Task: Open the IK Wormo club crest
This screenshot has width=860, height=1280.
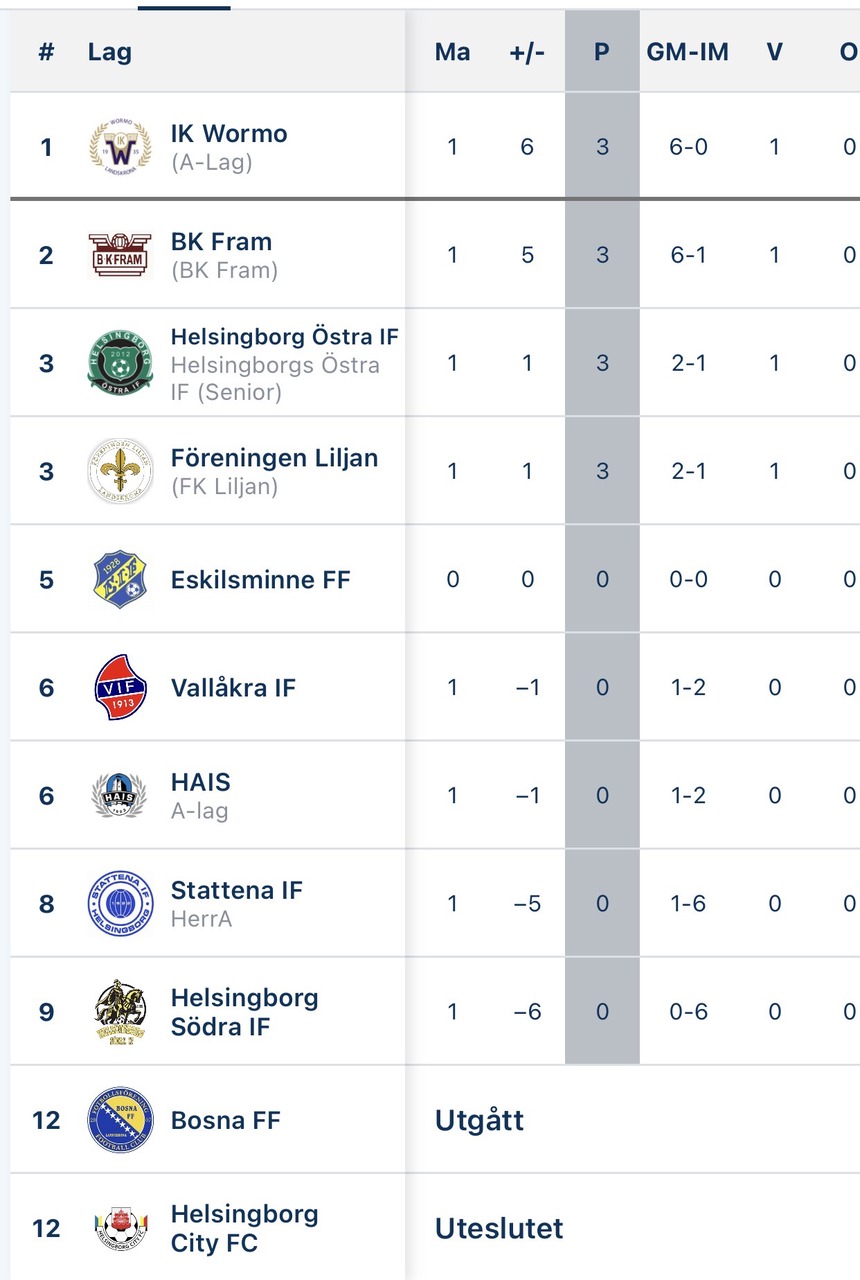Action: (x=120, y=148)
